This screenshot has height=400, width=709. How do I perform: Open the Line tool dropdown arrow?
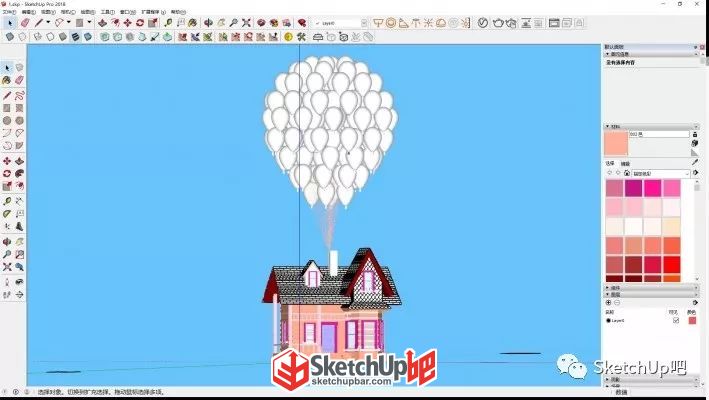(48, 23)
